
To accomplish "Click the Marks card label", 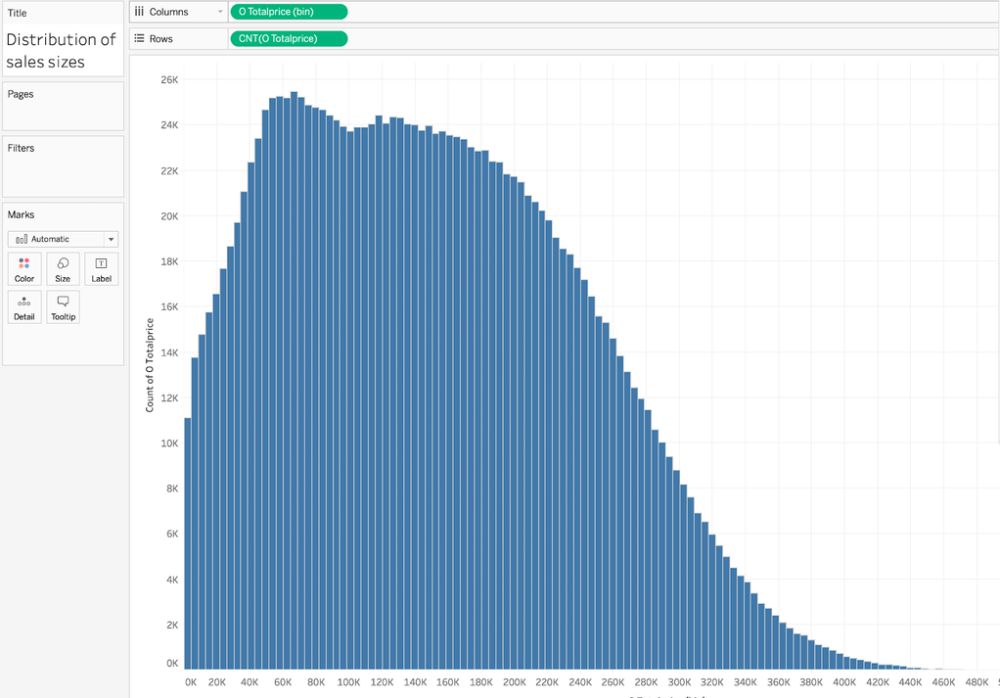I will point(21,214).
